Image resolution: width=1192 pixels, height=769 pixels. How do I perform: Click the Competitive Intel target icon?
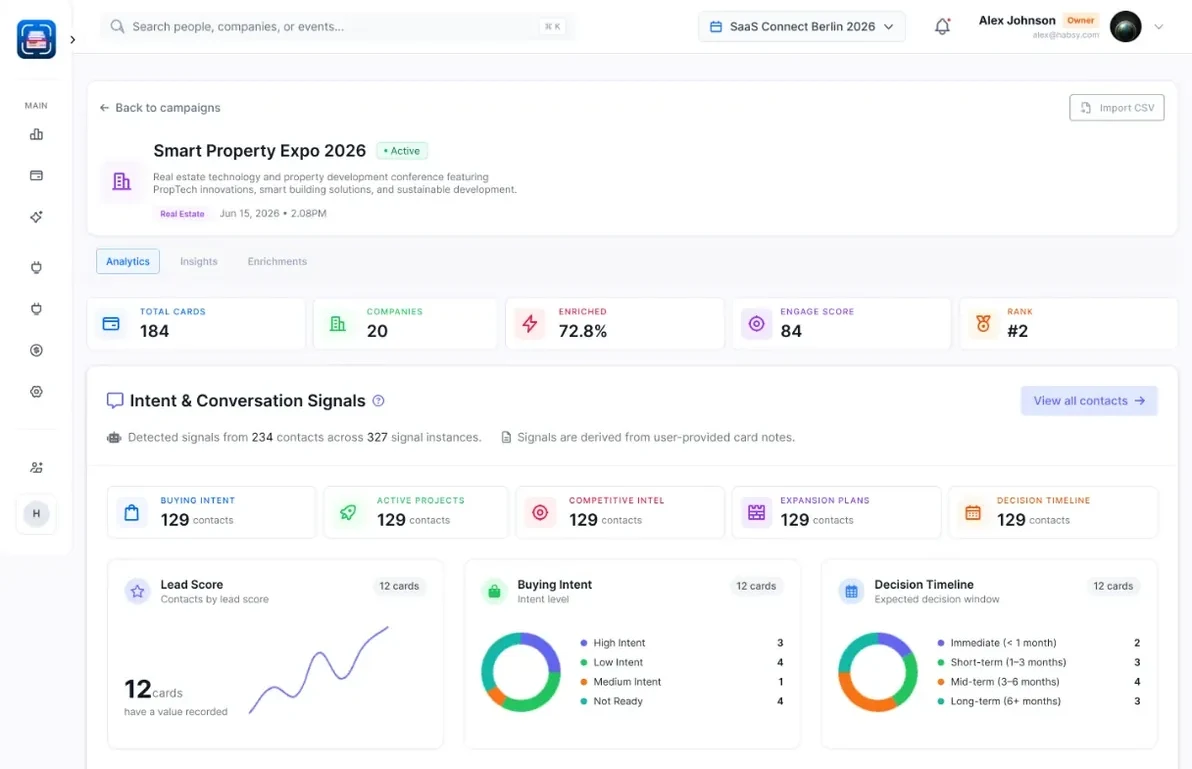pyautogui.click(x=540, y=513)
